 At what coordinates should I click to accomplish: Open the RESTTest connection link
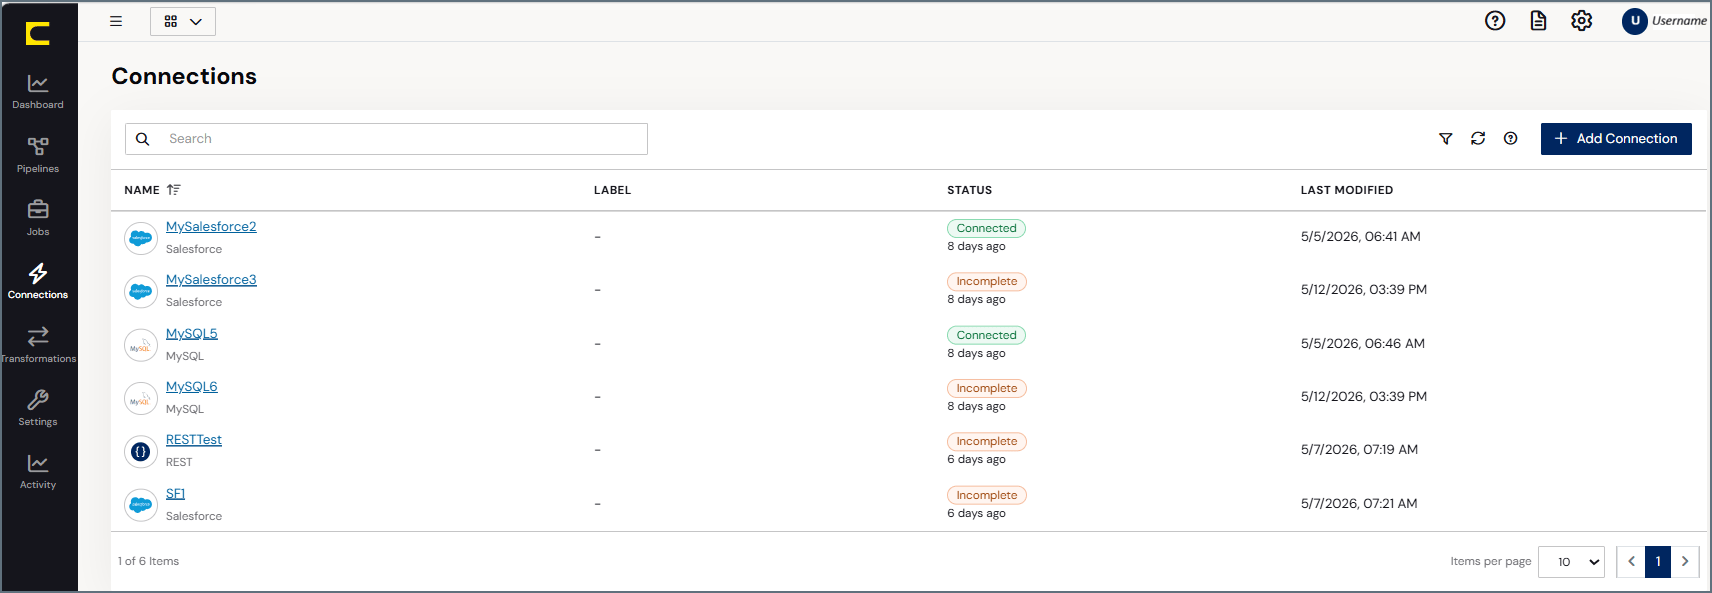pyautogui.click(x=194, y=440)
